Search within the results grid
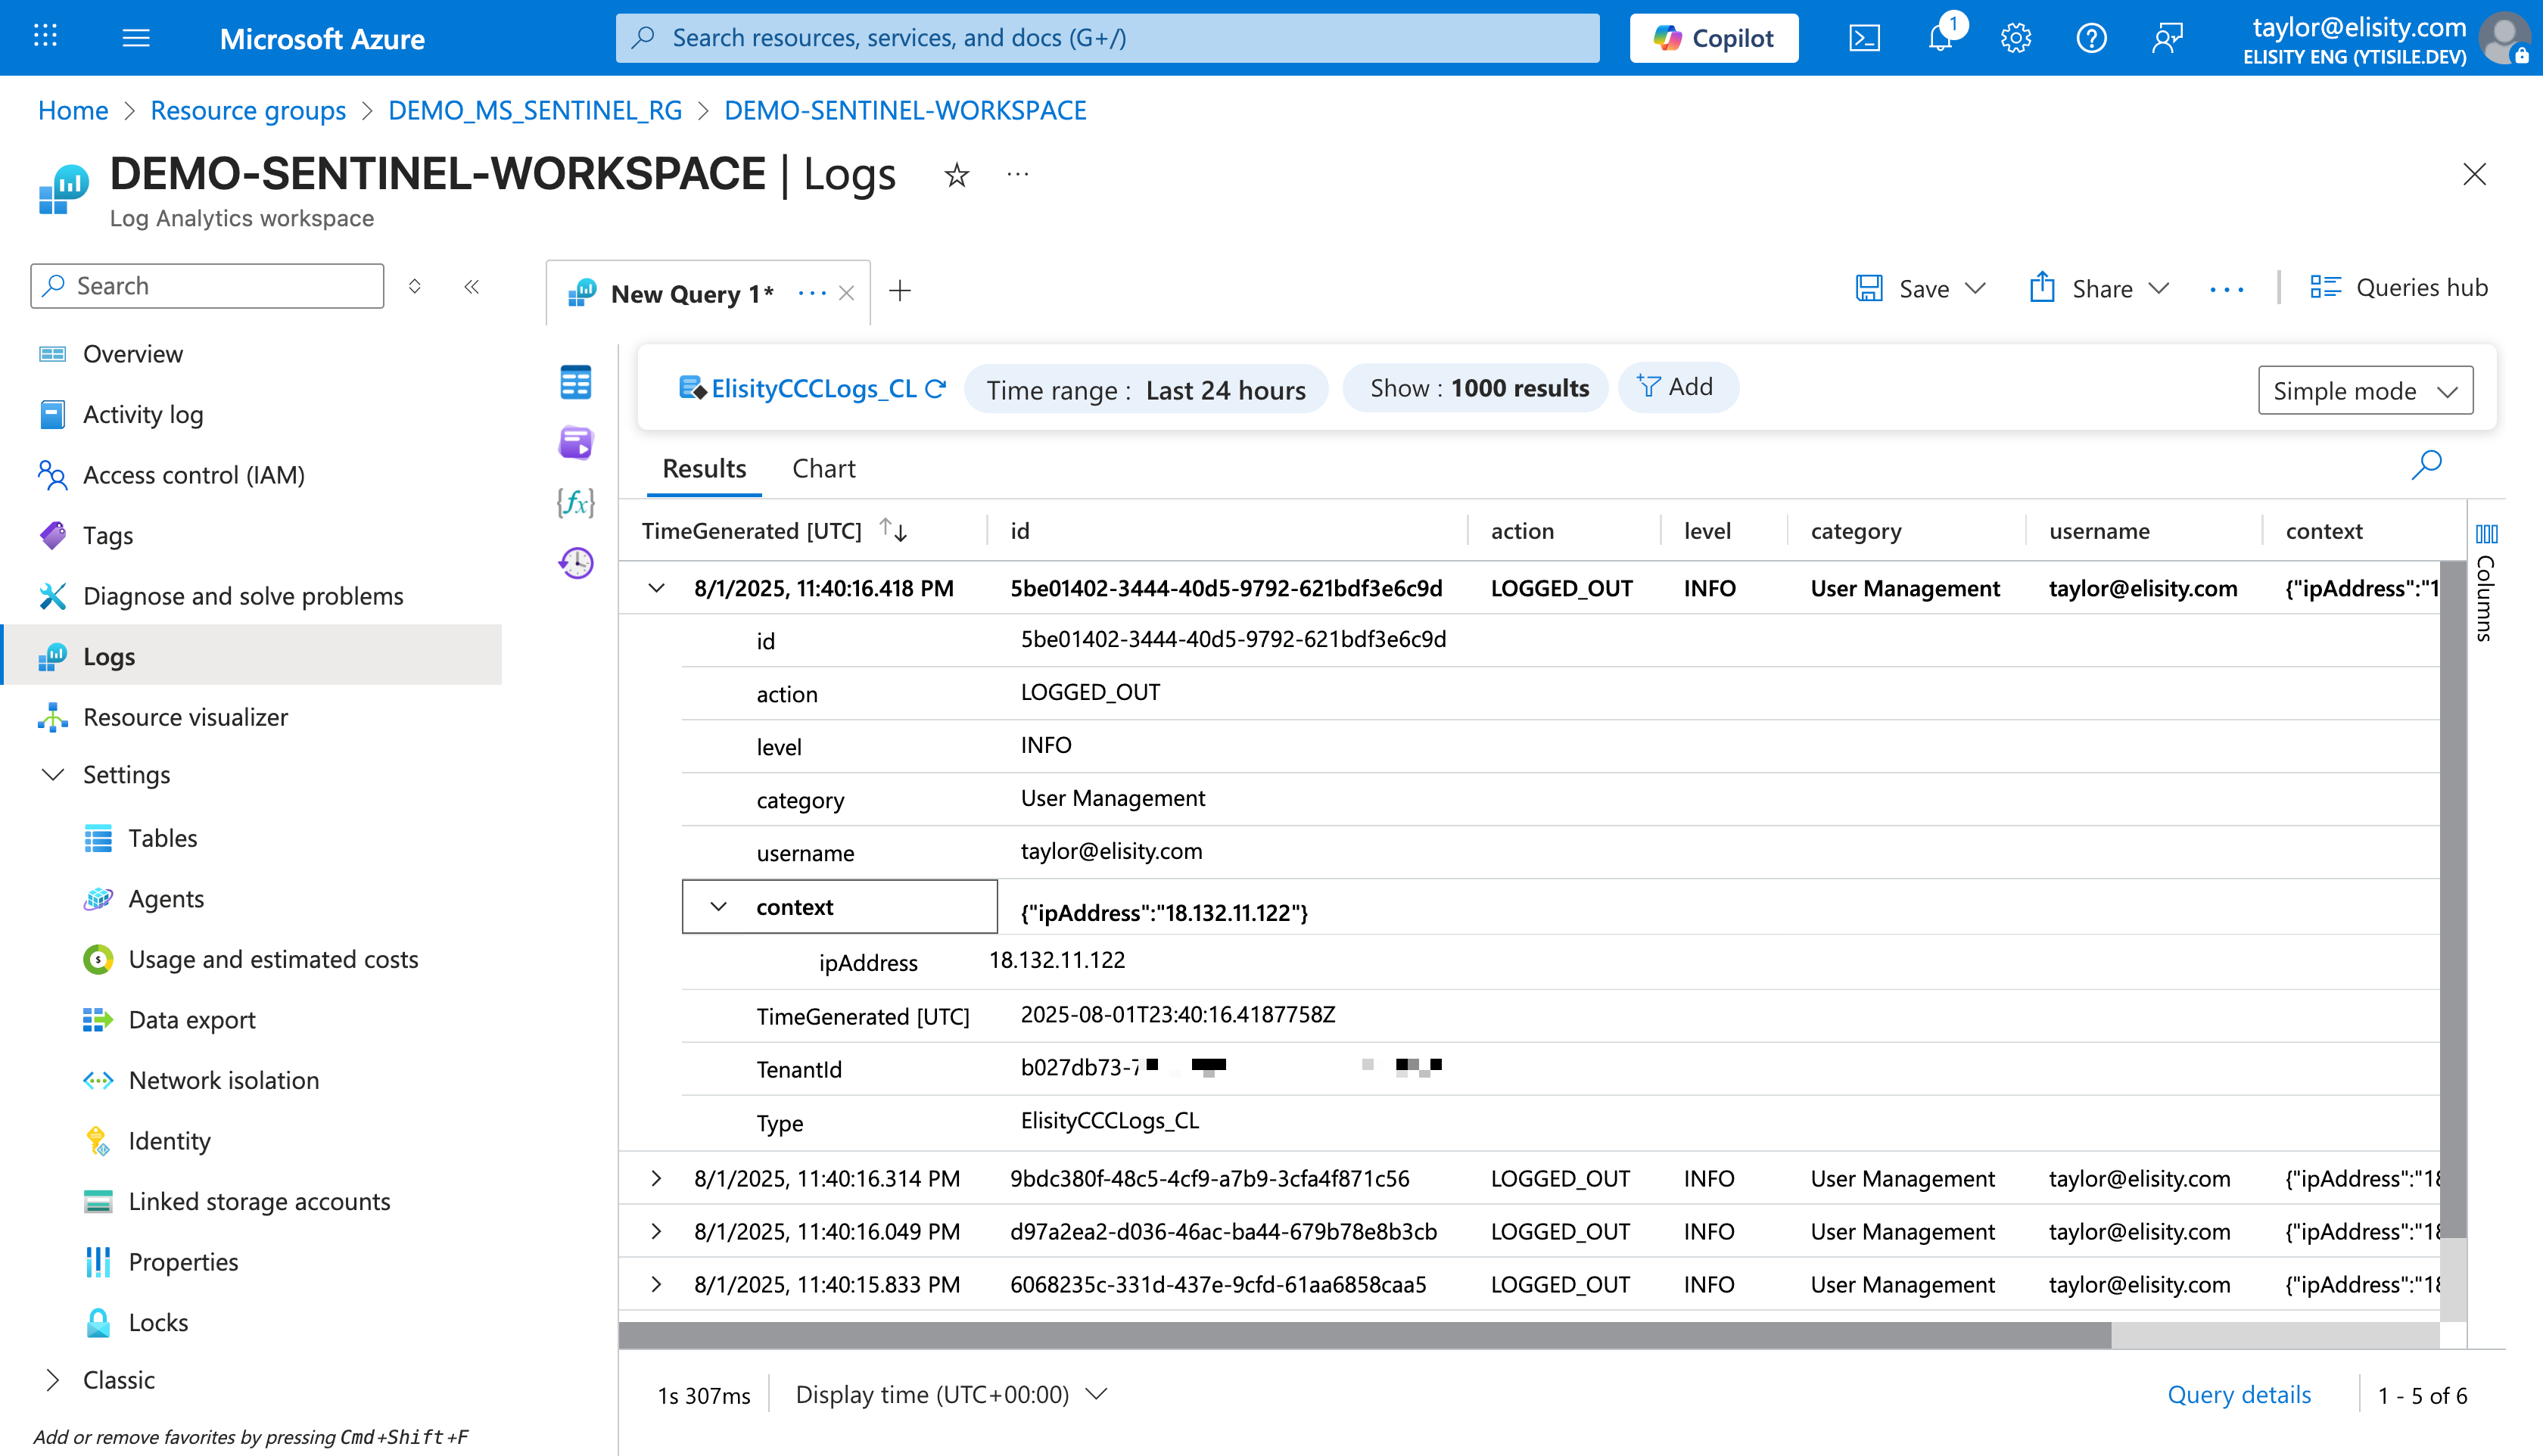Image resolution: width=2543 pixels, height=1456 pixels. pyautogui.click(x=2427, y=465)
